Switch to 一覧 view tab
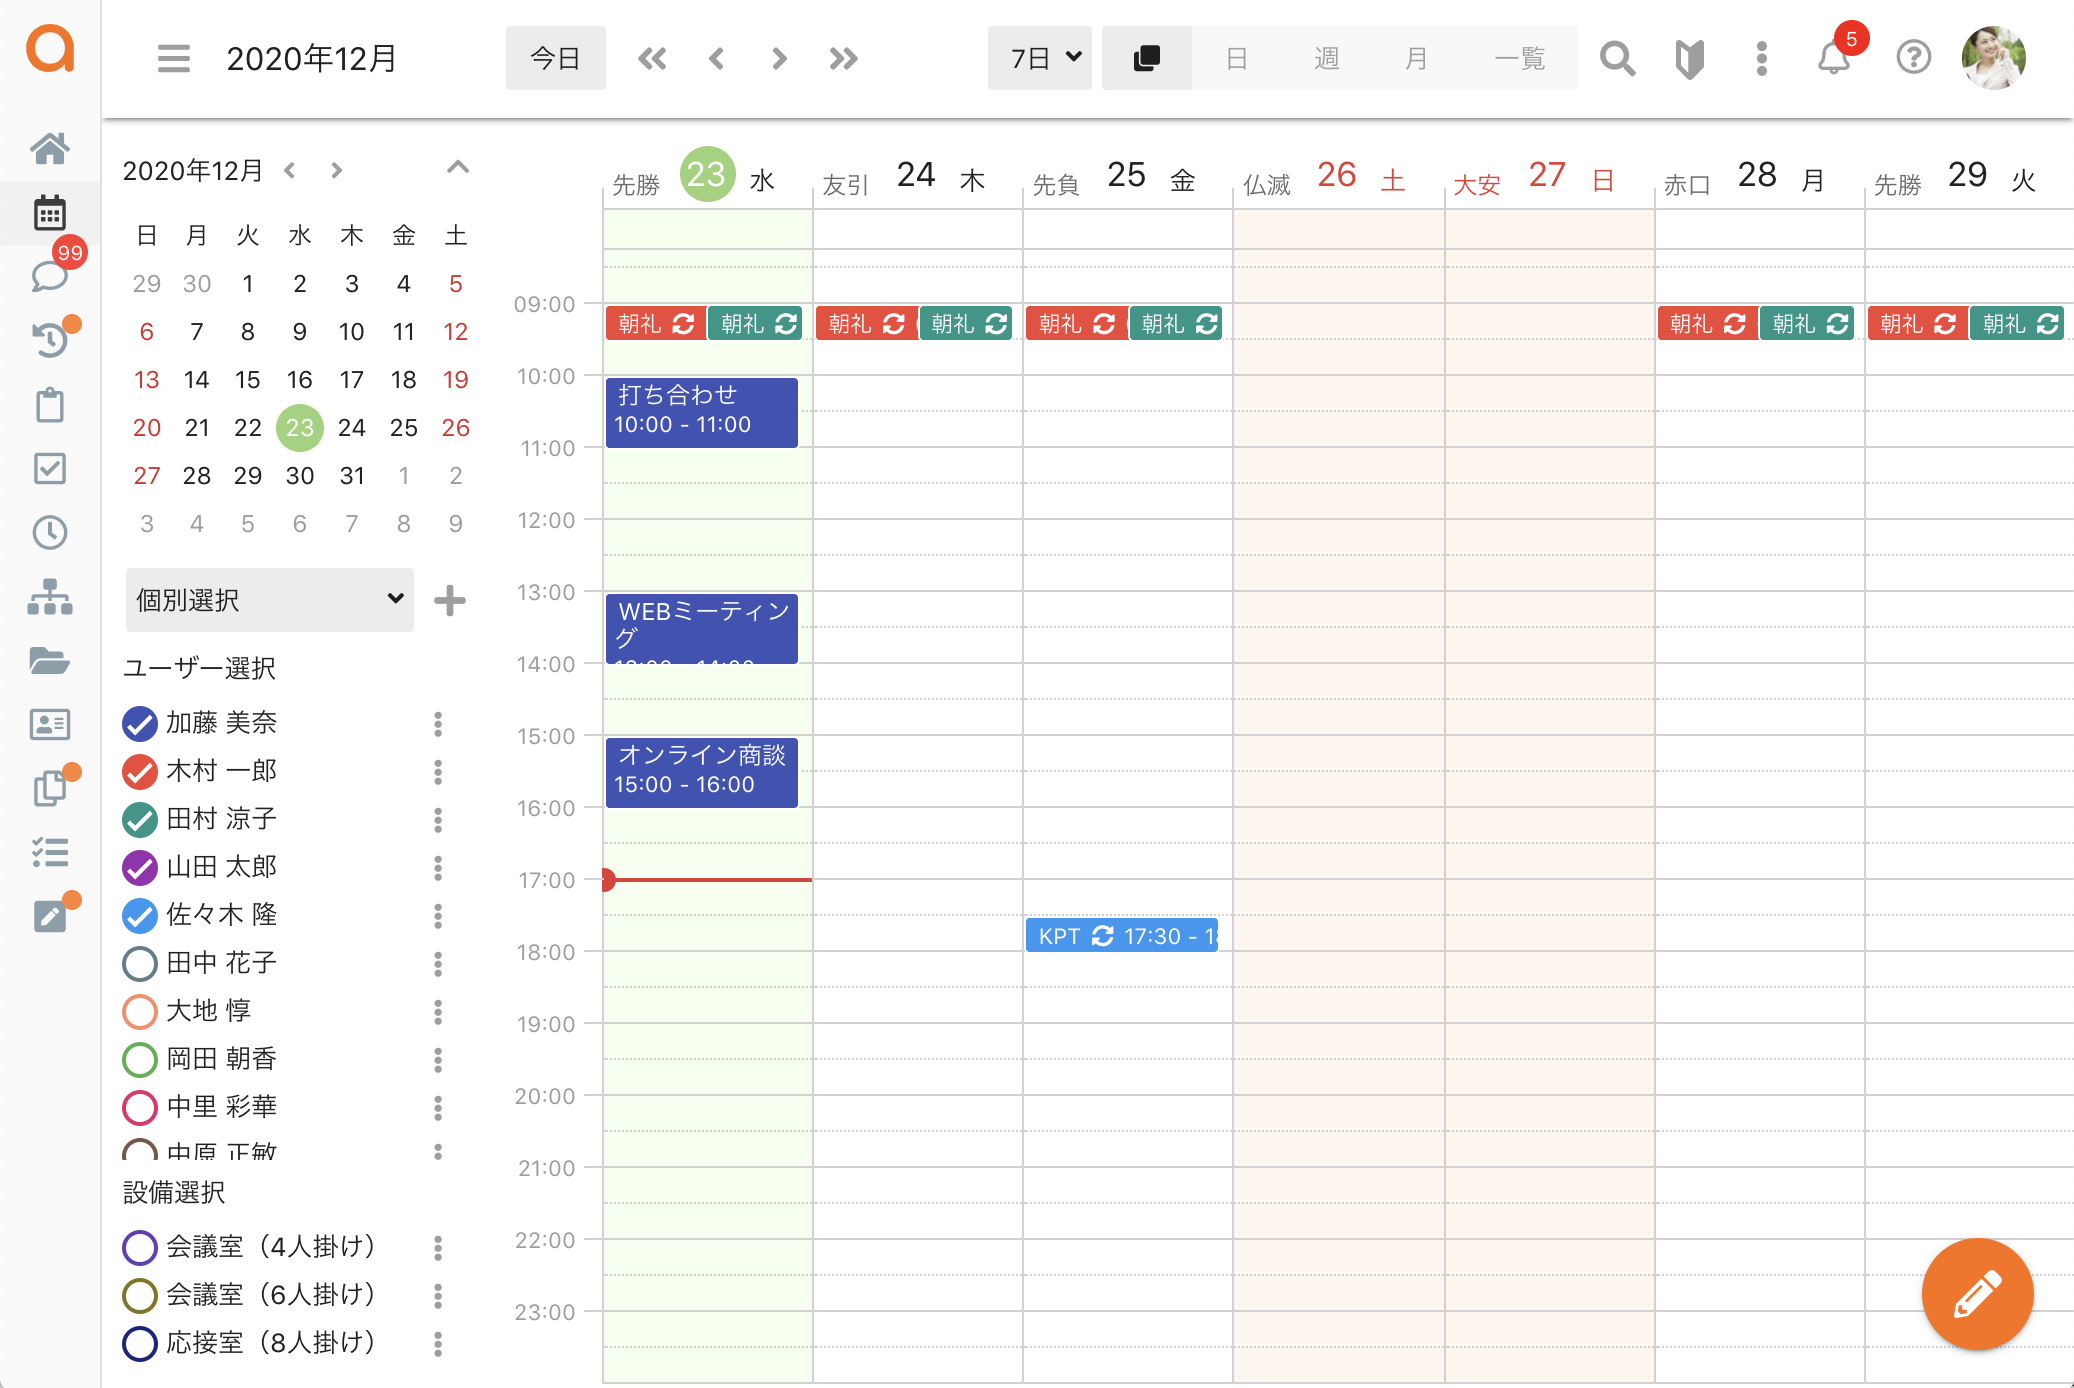This screenshot has height=1388, width=2074. coord(1519,59)
